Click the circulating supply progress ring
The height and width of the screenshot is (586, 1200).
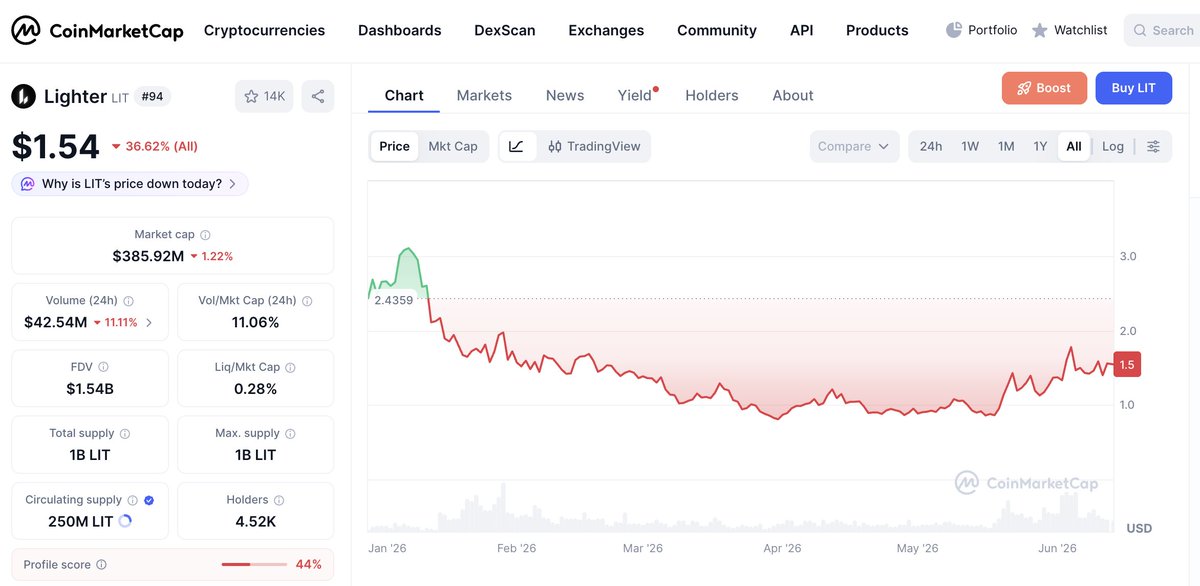(x=125, y=521)
